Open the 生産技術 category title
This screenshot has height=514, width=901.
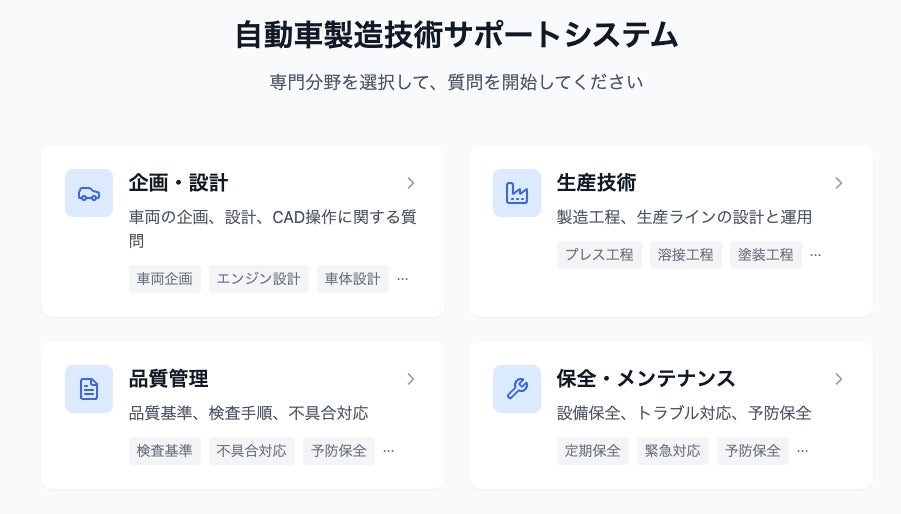[596, 183]
